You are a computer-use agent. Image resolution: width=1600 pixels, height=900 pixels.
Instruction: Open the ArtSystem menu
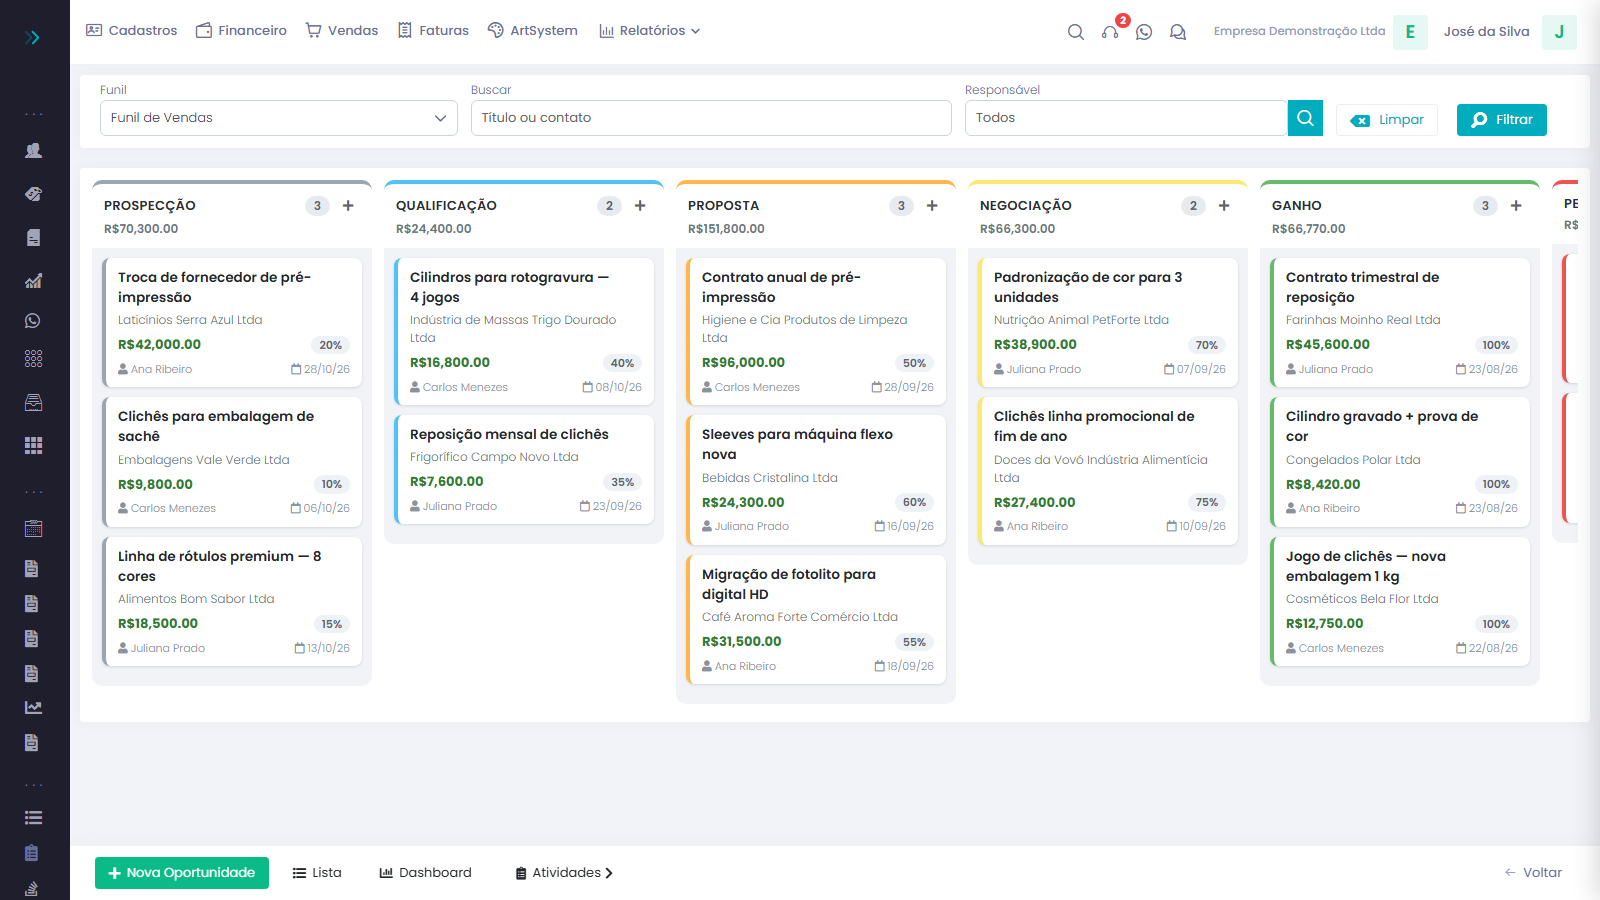533,31
